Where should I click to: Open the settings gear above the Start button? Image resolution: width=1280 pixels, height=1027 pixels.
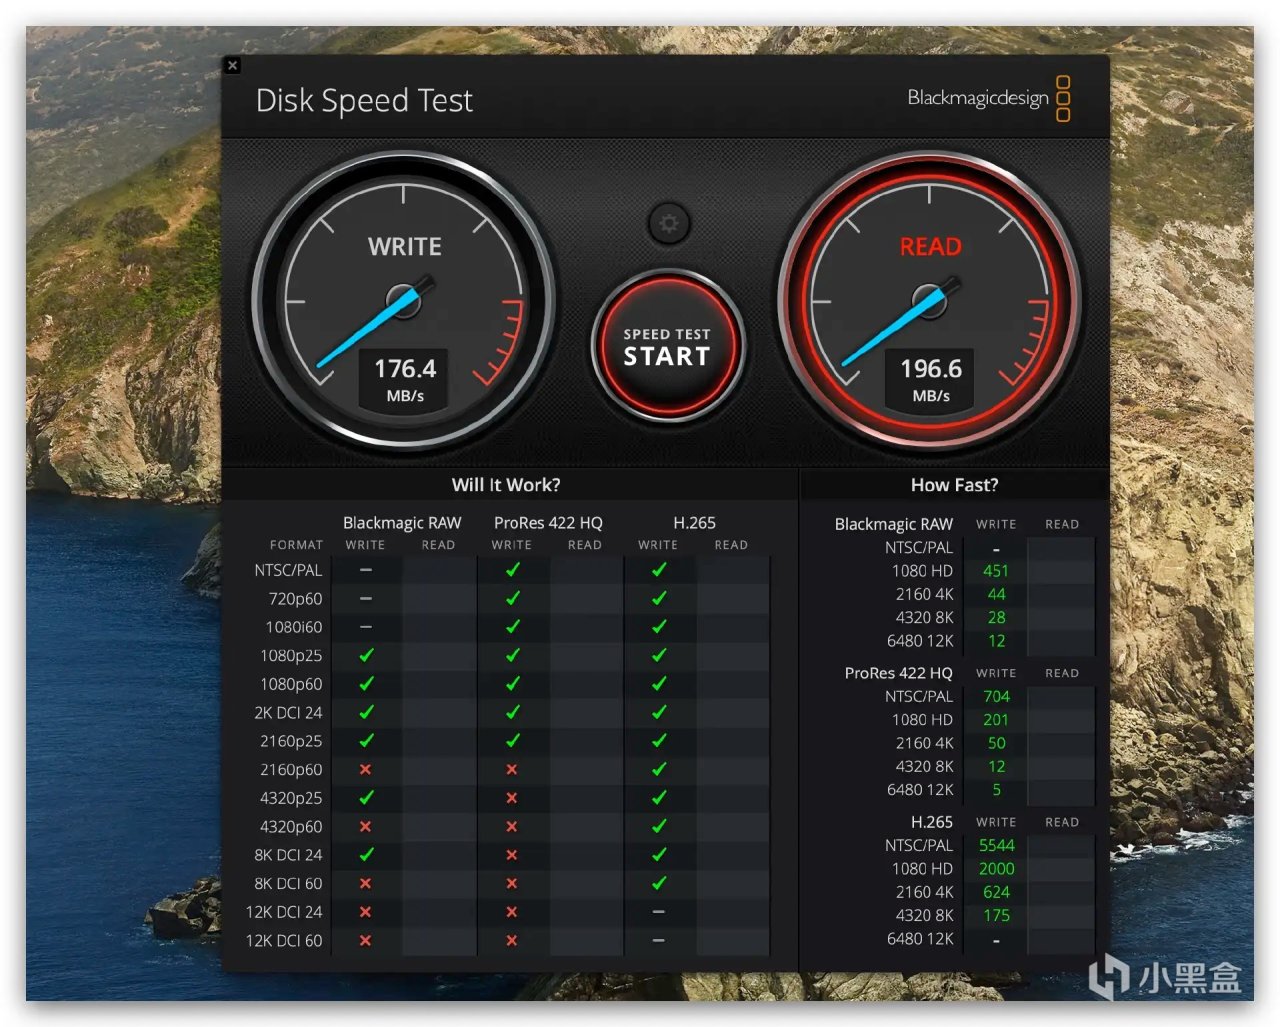pyautogui.click(x=668, y=223)
